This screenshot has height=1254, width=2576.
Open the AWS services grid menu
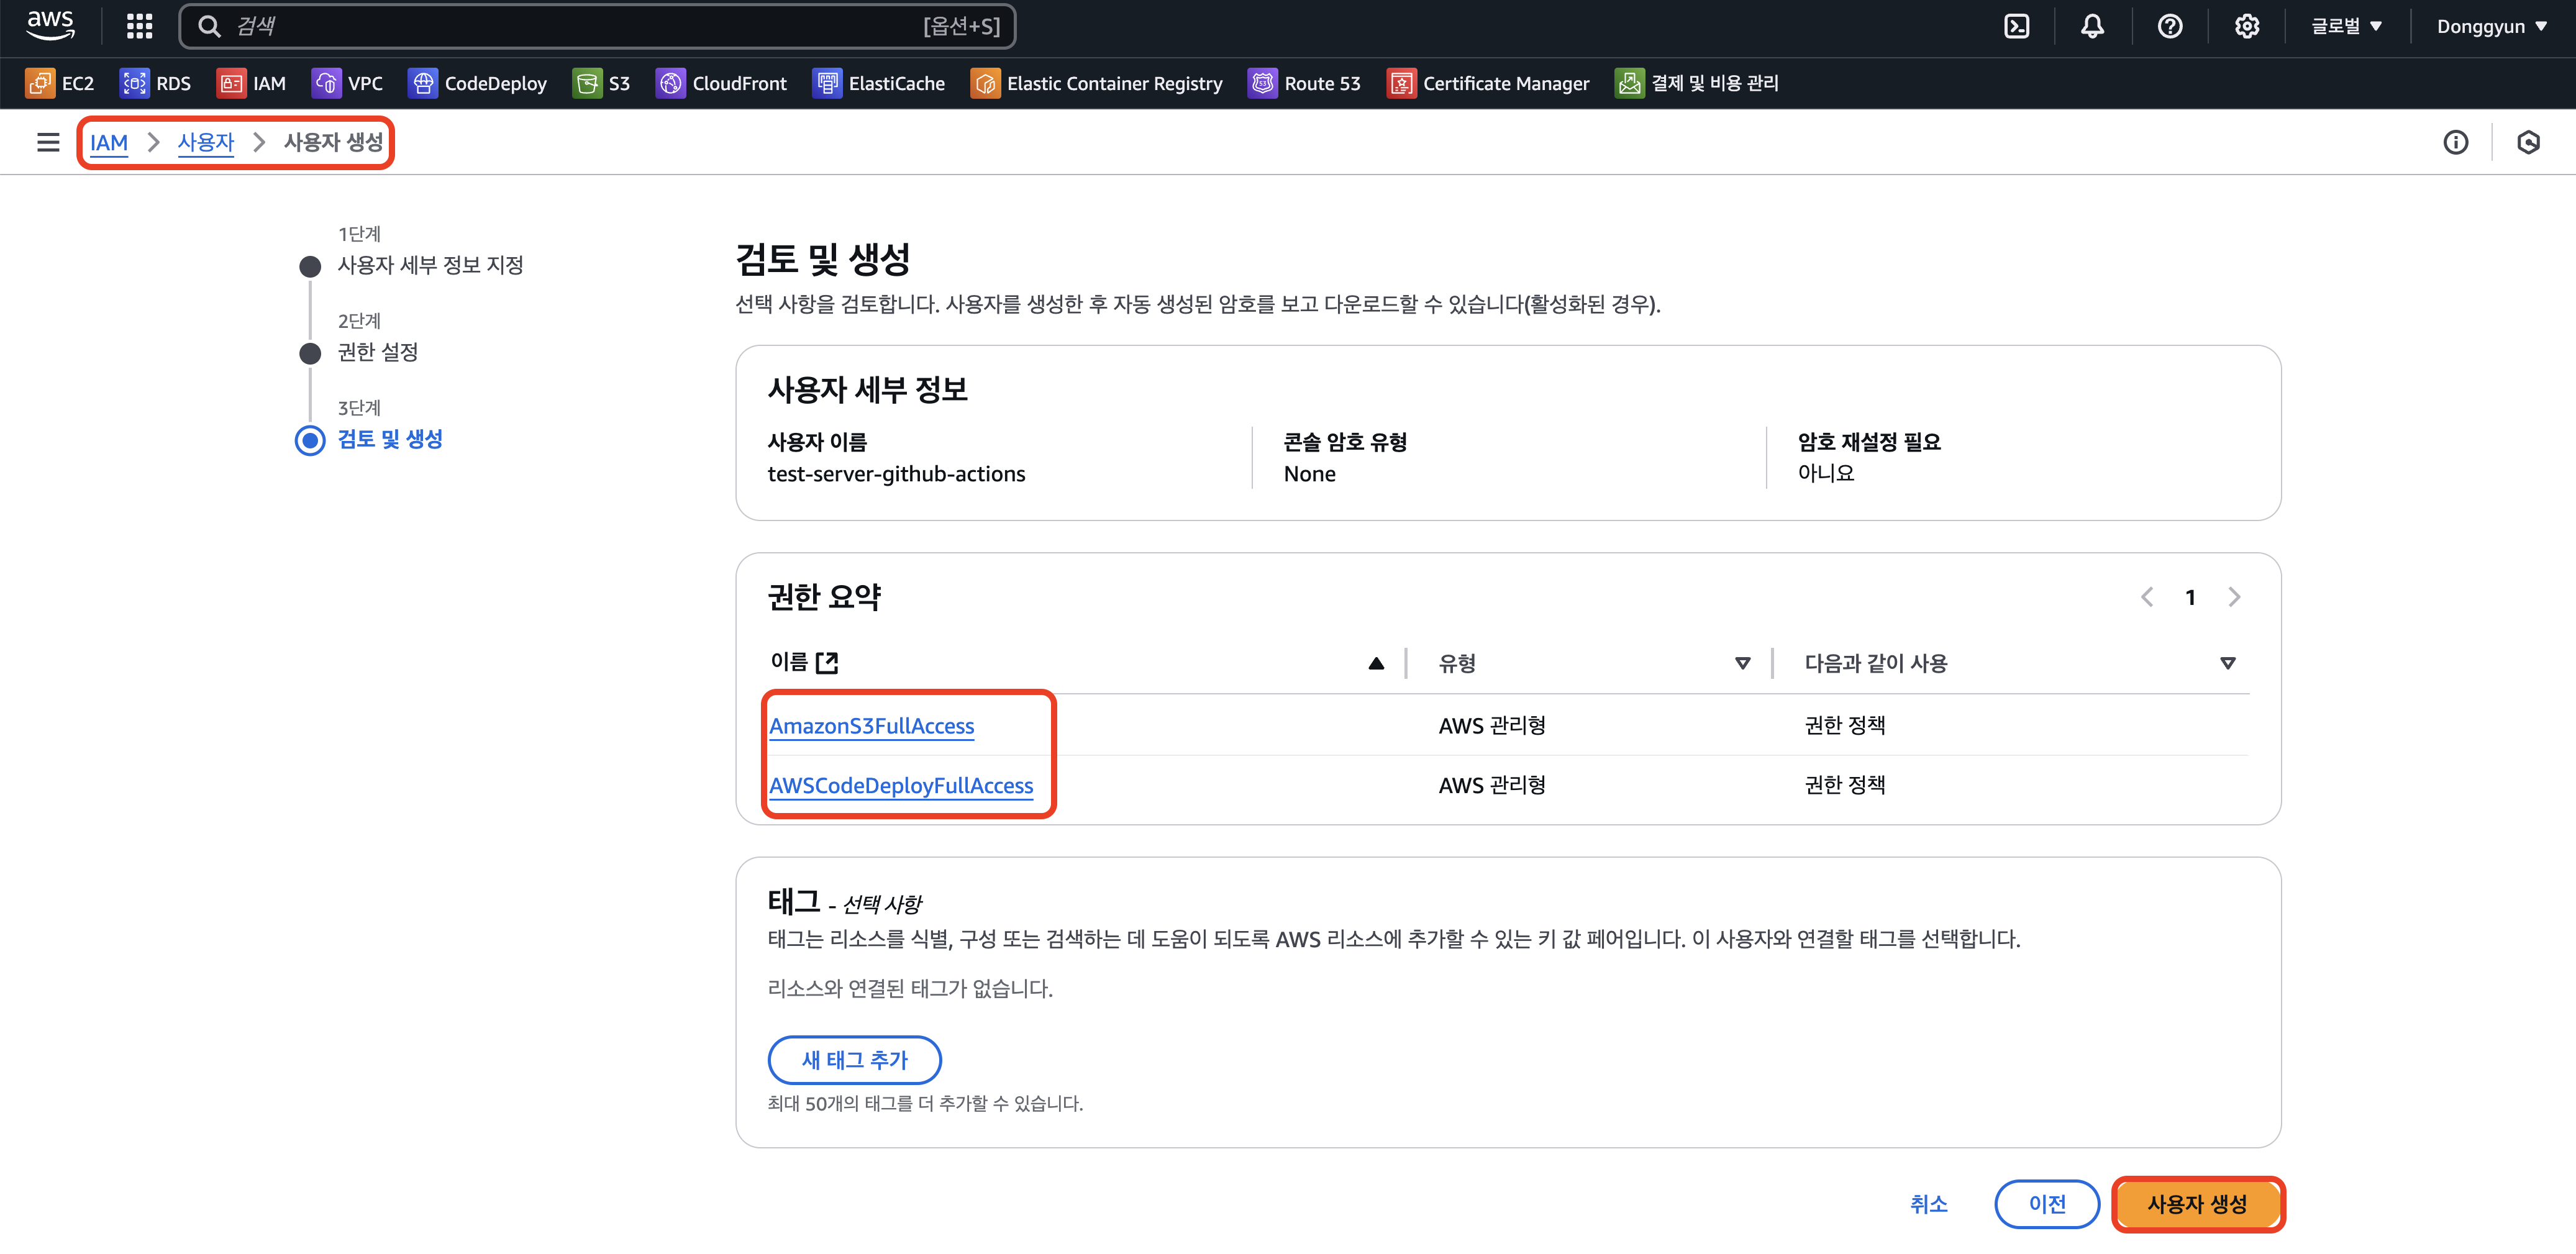coord(139,26)
